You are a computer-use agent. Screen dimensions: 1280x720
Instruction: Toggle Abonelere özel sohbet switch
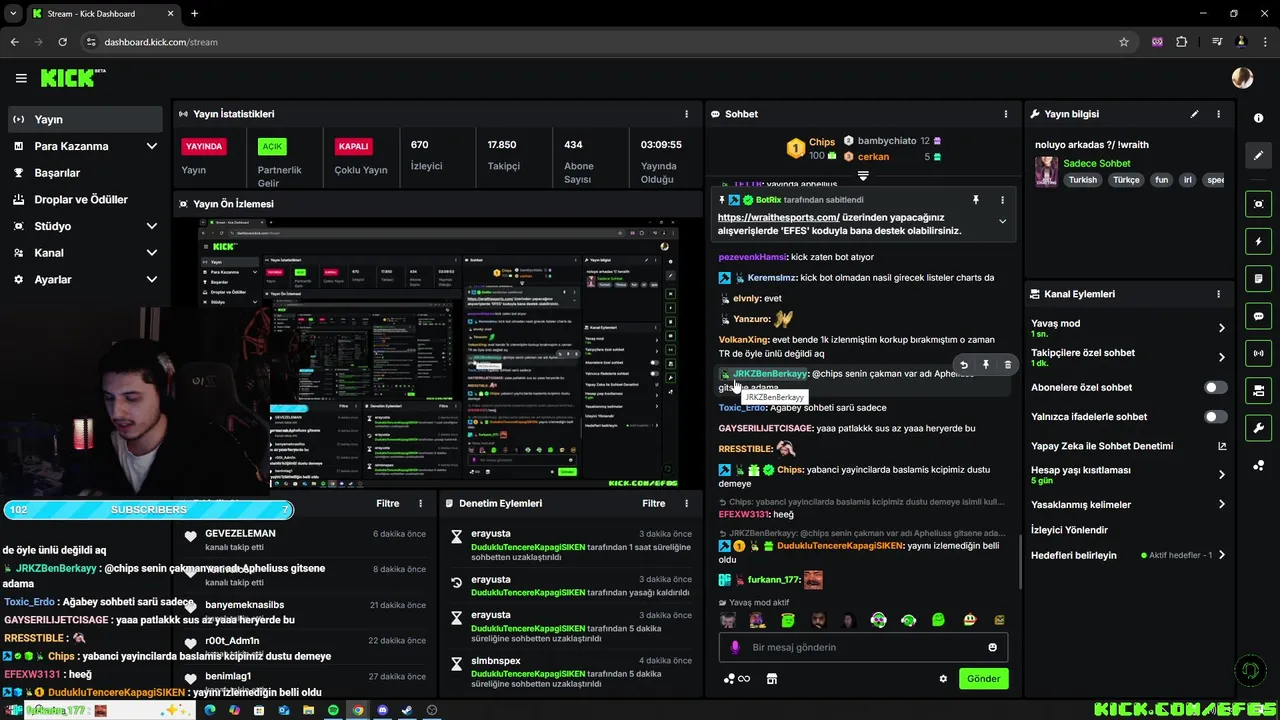click(x=1215, y=387)
